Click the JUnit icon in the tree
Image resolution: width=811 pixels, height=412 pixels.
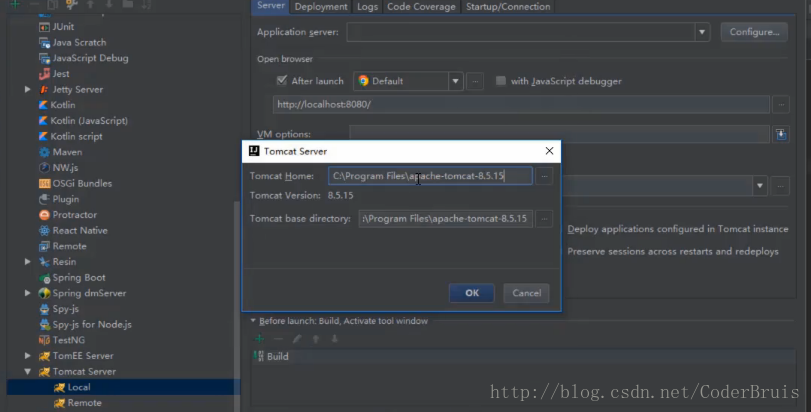44,27
